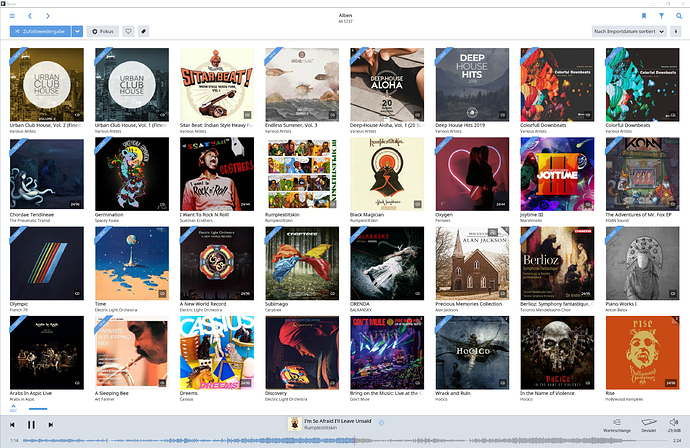Open the Rise album by Hollywood Vampires
This screenshot has height=448, width=690.
[x=642, y=353]
